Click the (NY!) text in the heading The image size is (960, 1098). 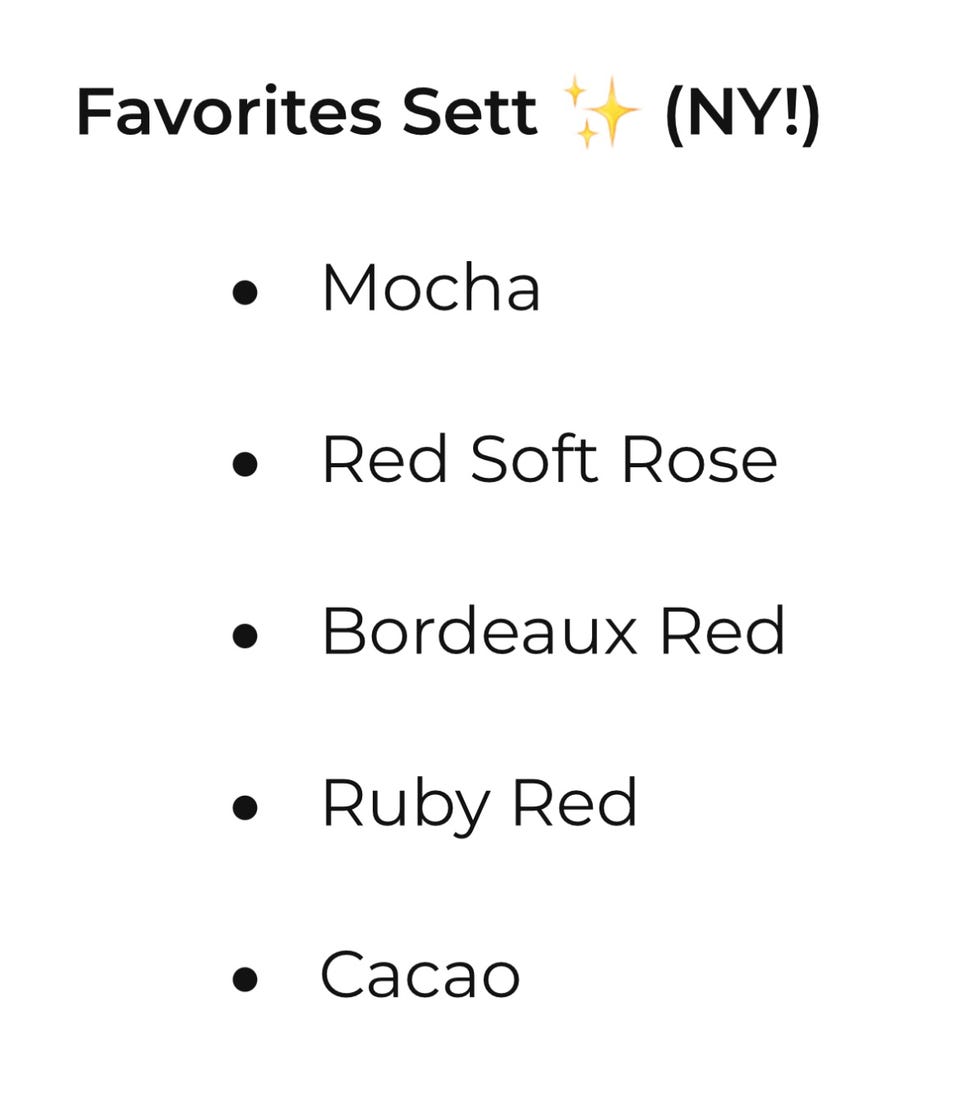click(x=741, y=114)
